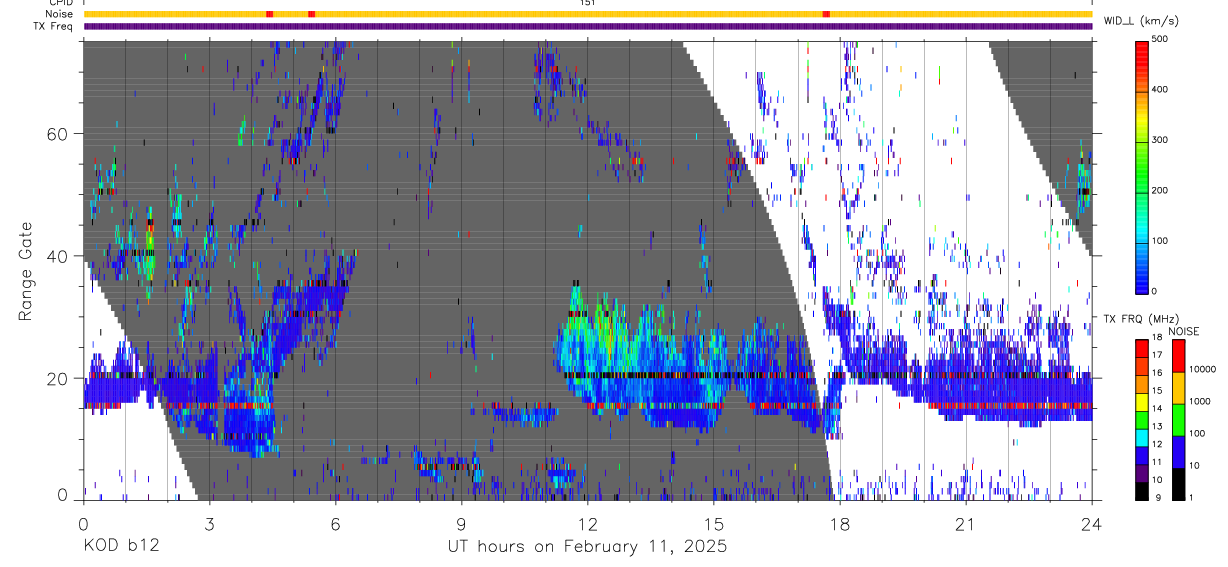Screen dimensions: 1228x567
Task: Click the 300 label on WID color bar
Action: pyautogui.click(x=1161, y=140)
